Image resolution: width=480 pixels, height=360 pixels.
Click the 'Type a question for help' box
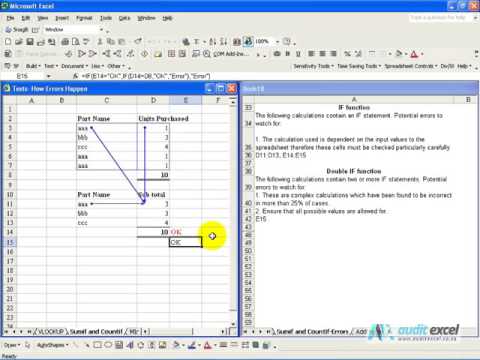pos(440,18)
